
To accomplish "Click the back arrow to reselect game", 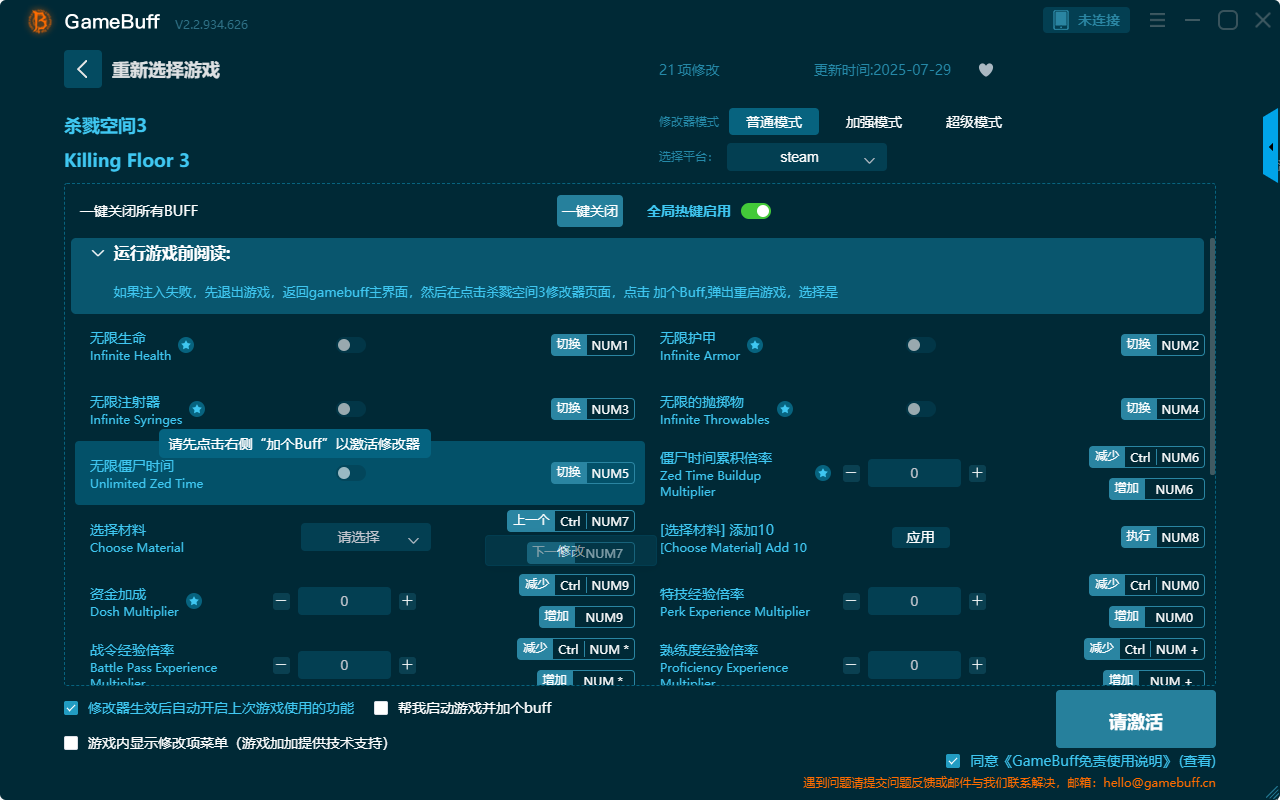I will (83, 68).
